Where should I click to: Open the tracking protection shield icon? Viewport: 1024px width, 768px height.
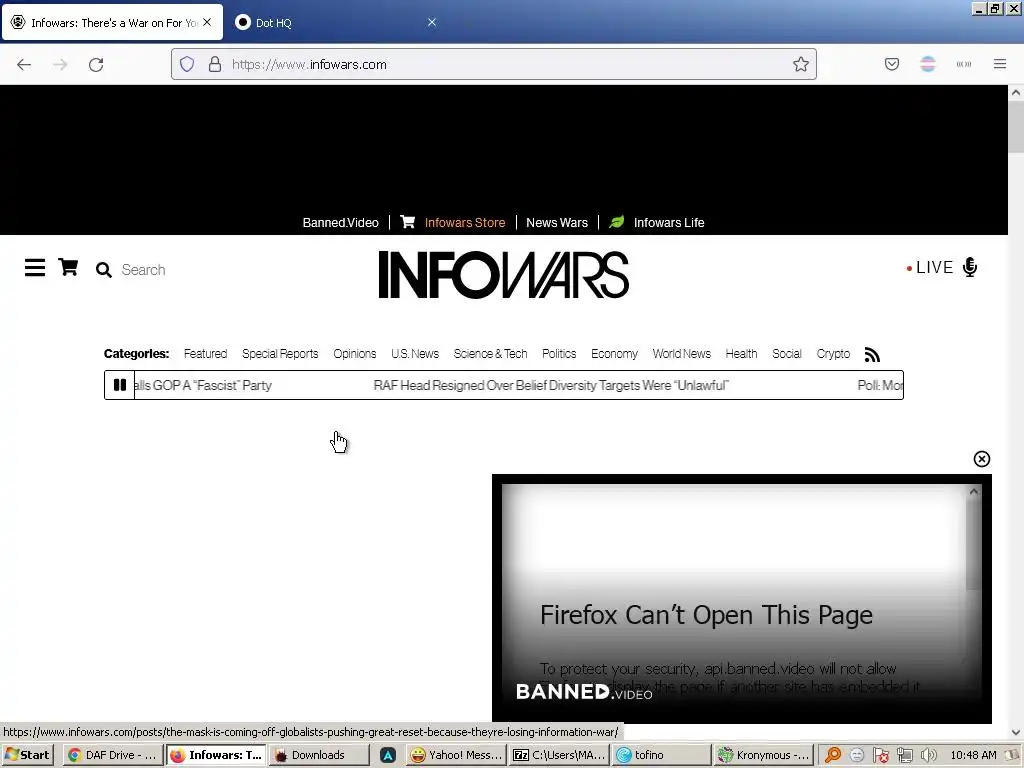(x=187, y=64)
